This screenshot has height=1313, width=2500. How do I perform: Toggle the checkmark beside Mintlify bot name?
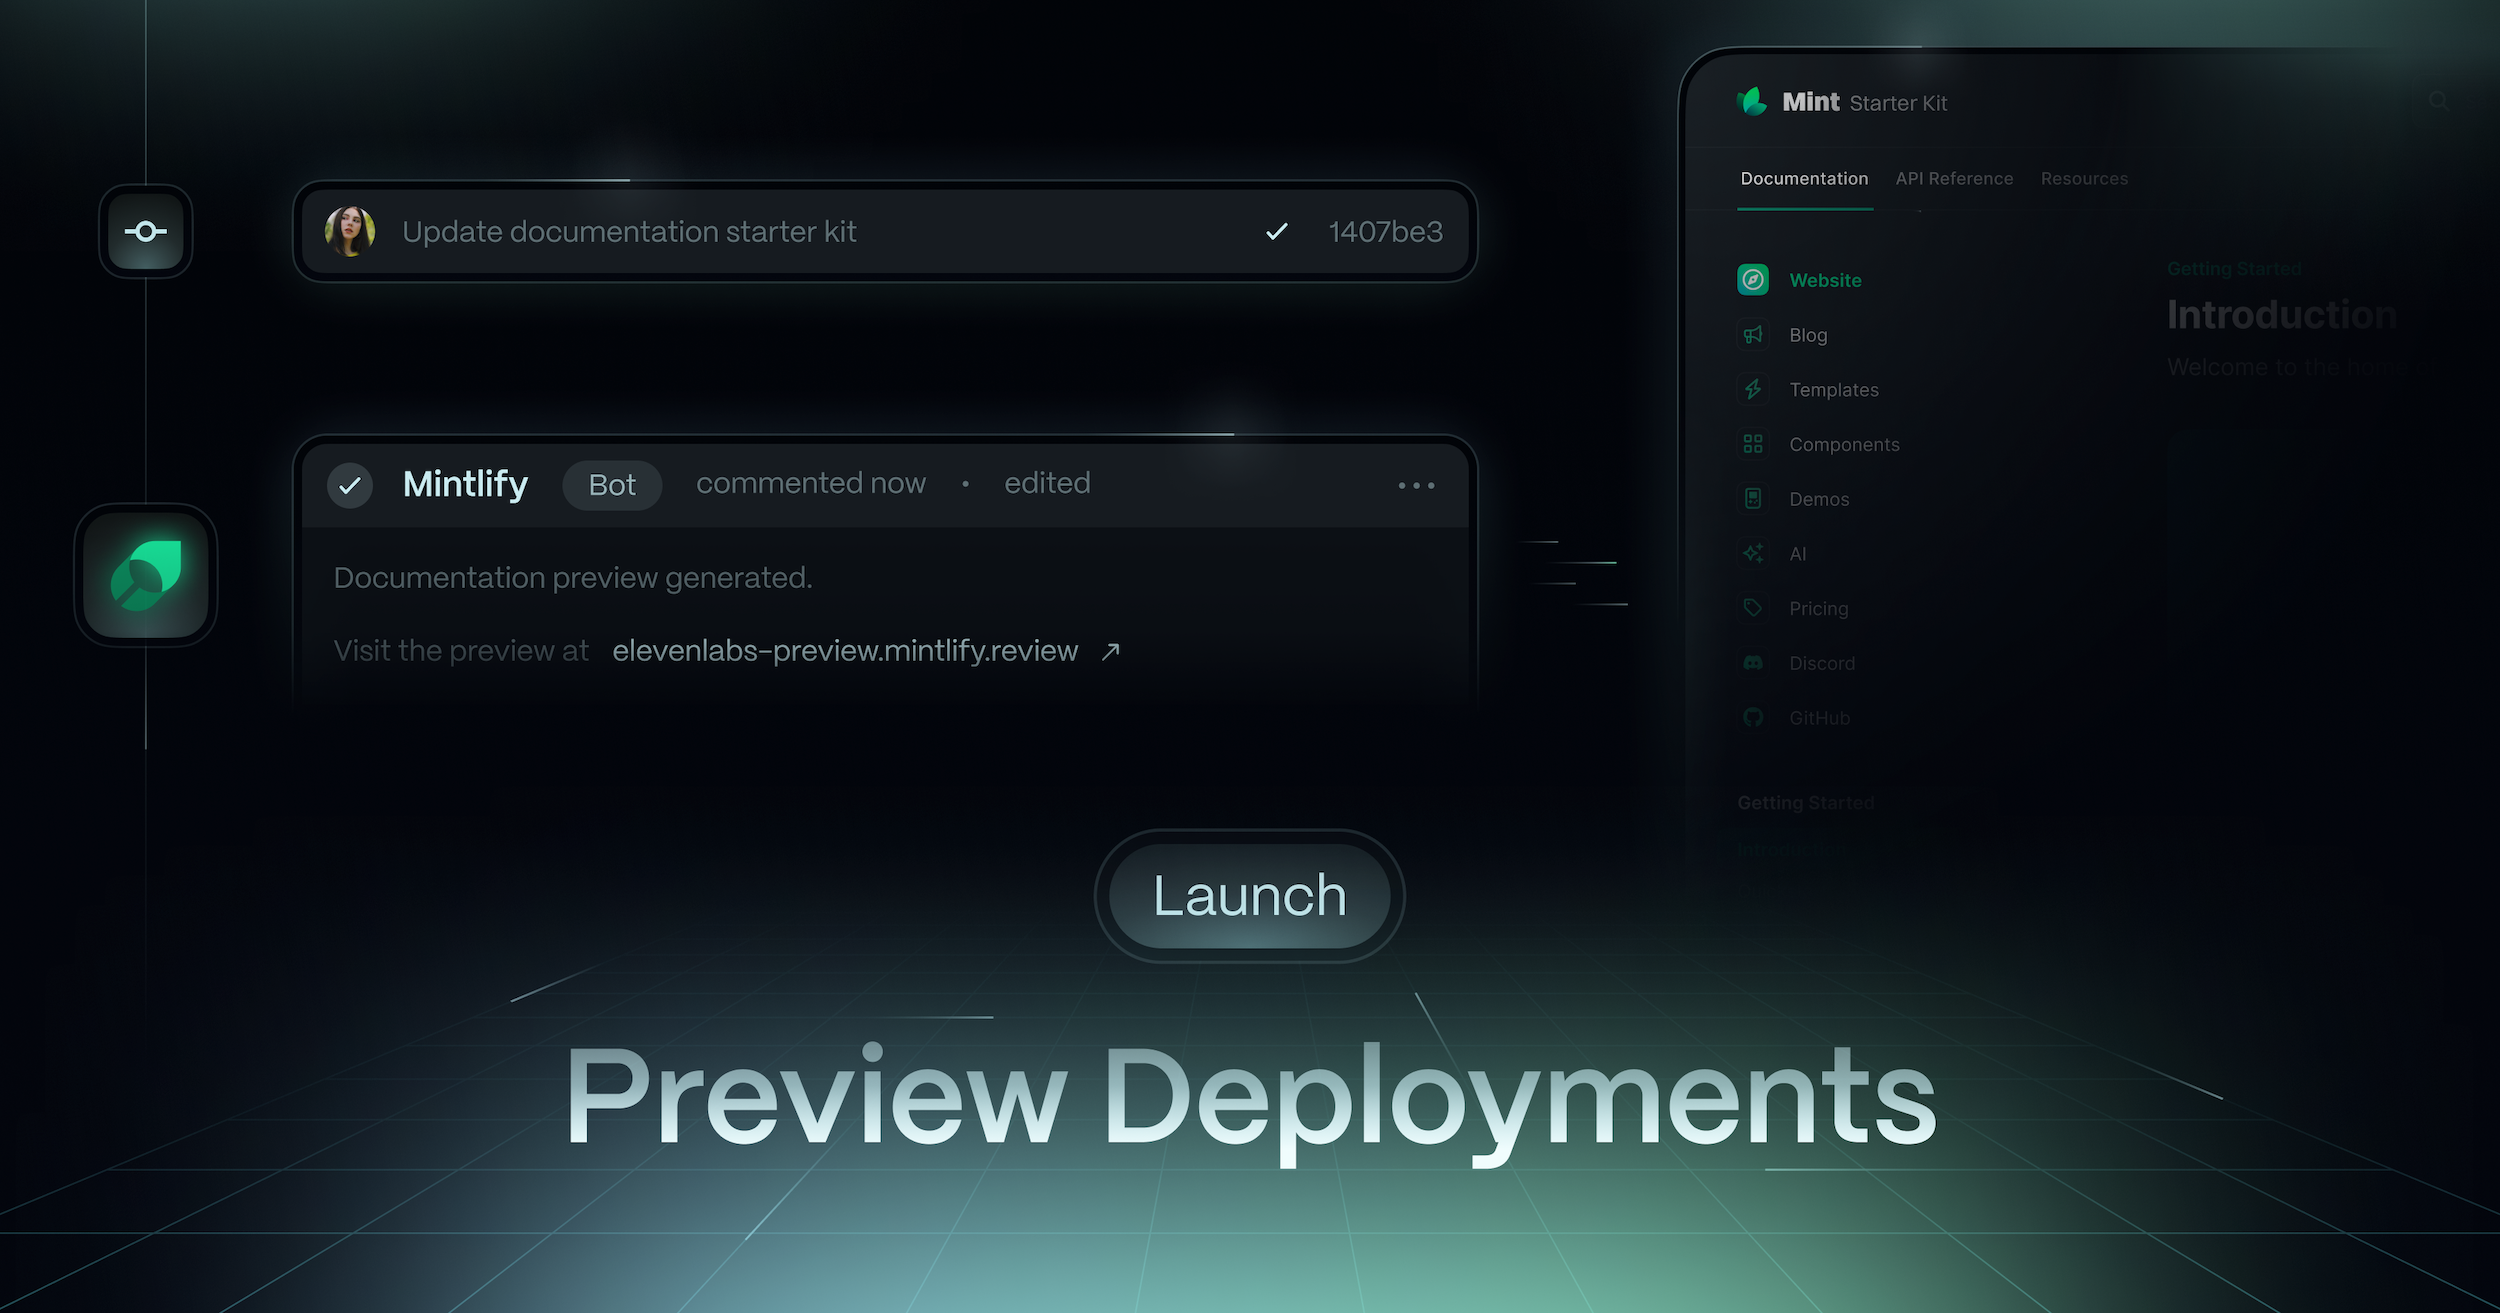coord(349,485)
